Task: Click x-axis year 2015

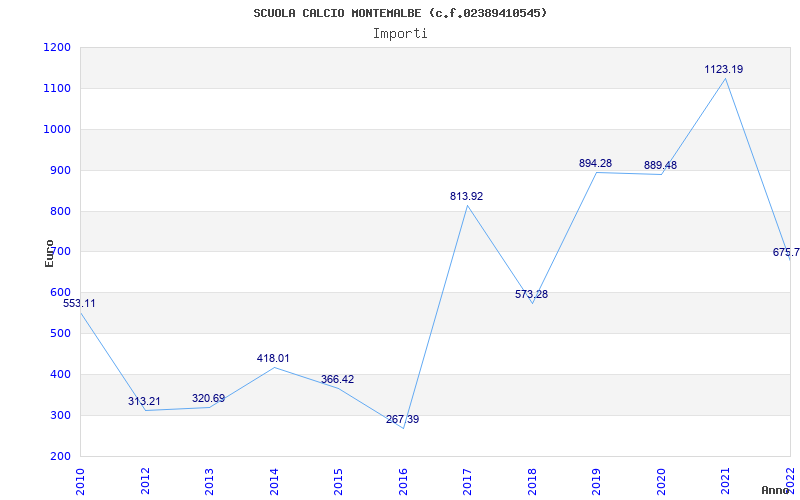Action: coord(338,482)
